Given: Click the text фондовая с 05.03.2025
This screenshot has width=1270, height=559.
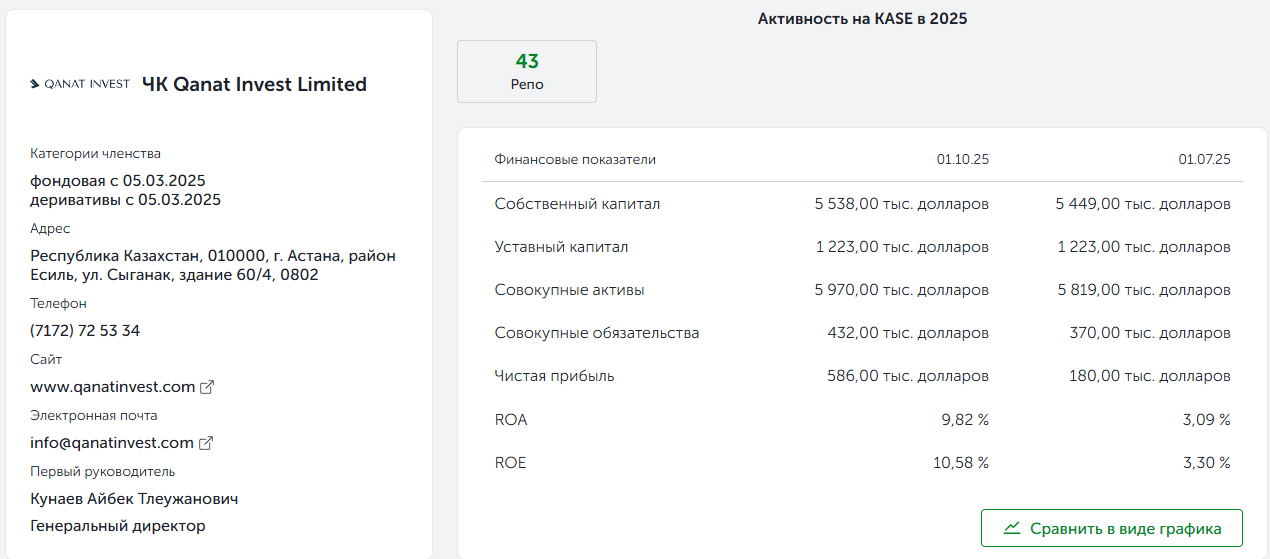Looking at the screenshot, I should [118, 181].
